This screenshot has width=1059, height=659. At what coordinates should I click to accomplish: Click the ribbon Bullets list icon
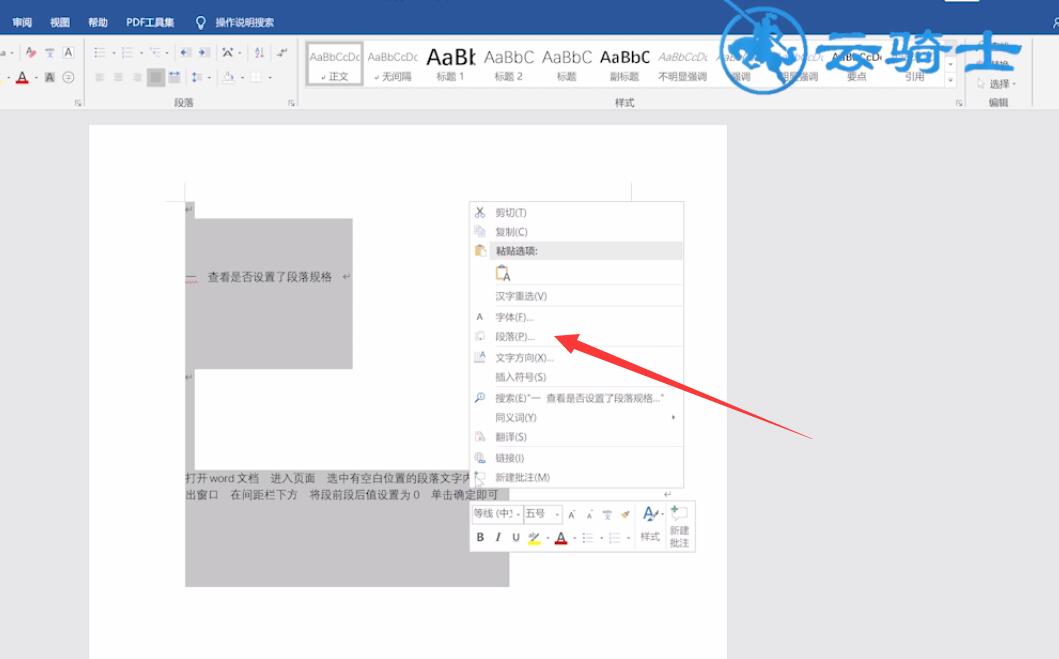pos(100,53)
